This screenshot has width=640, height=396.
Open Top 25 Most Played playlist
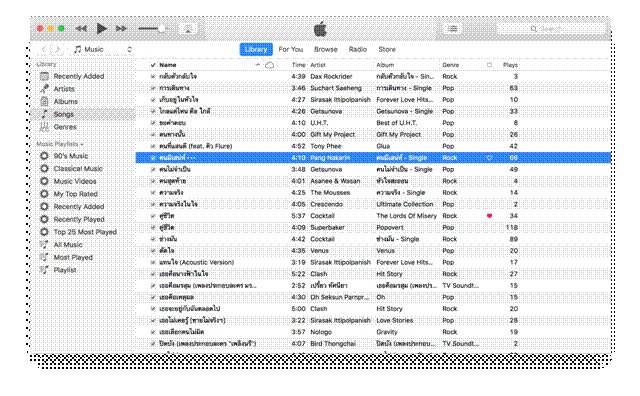click(x=85, y=232)
